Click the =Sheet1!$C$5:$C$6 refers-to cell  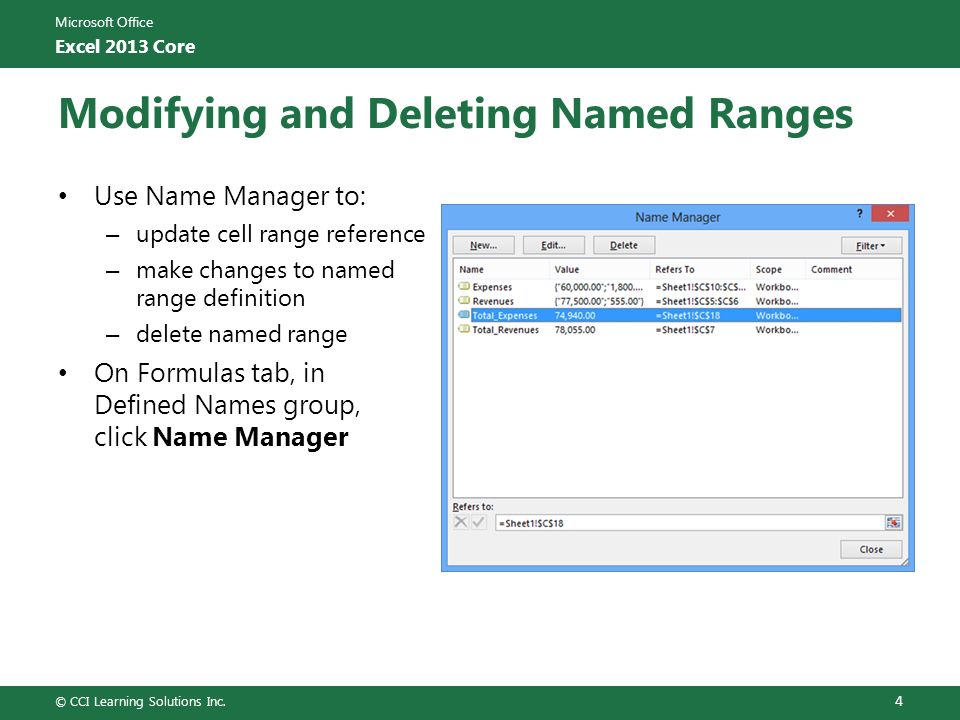(697, 301)
